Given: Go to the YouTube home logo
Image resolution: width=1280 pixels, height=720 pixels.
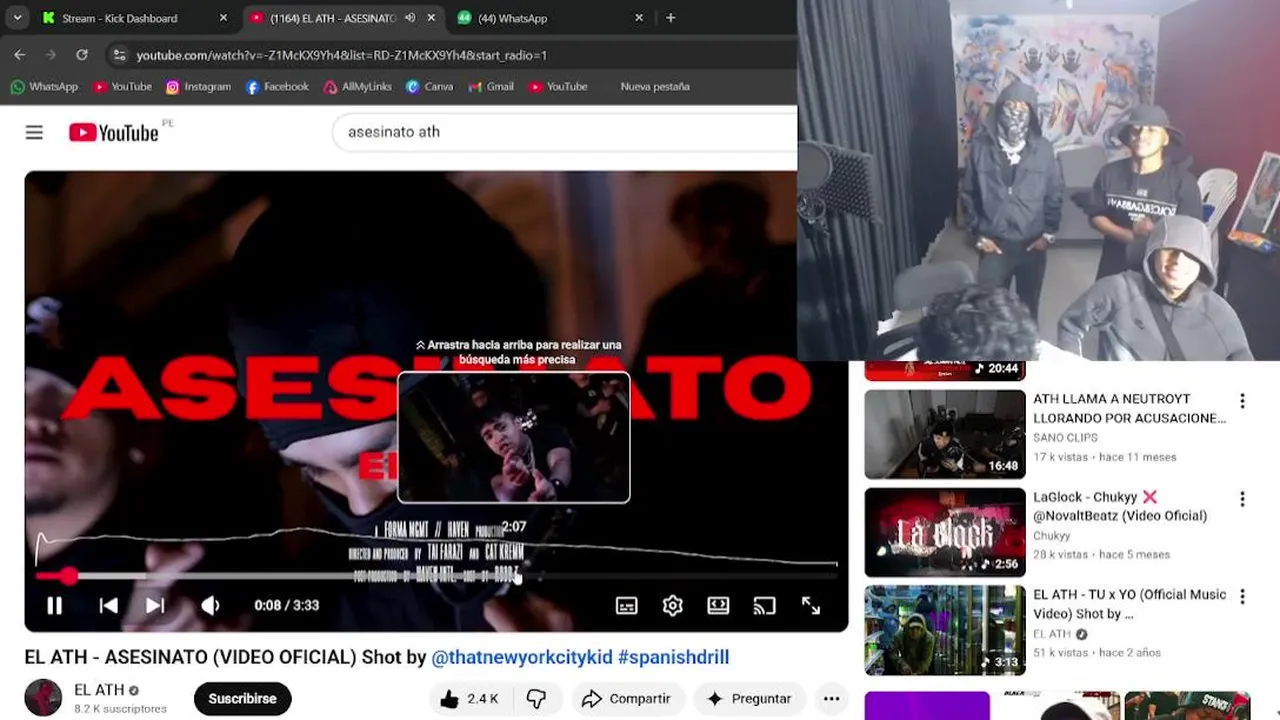Looking at the screenshot, I should coord(114,132).
